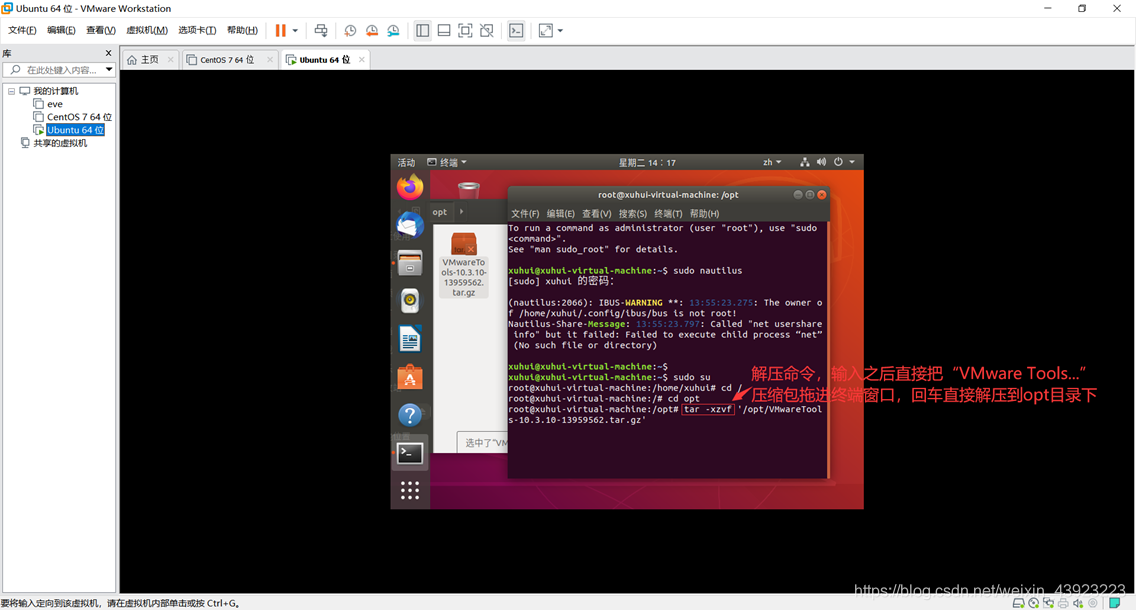Screen dimensions: 1136x610
Task: Click the Ubuntu clock 星期二 14:17
Action: click(x=647, y=162)
